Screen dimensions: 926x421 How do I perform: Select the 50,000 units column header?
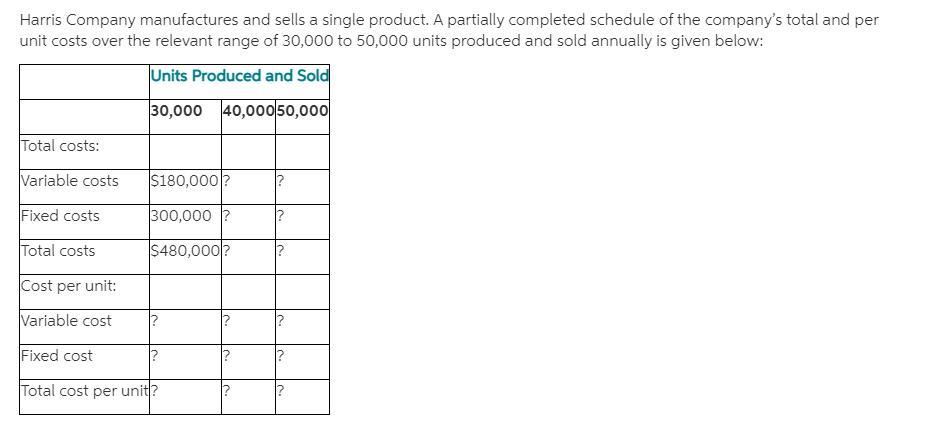click(x=302, y=111)
